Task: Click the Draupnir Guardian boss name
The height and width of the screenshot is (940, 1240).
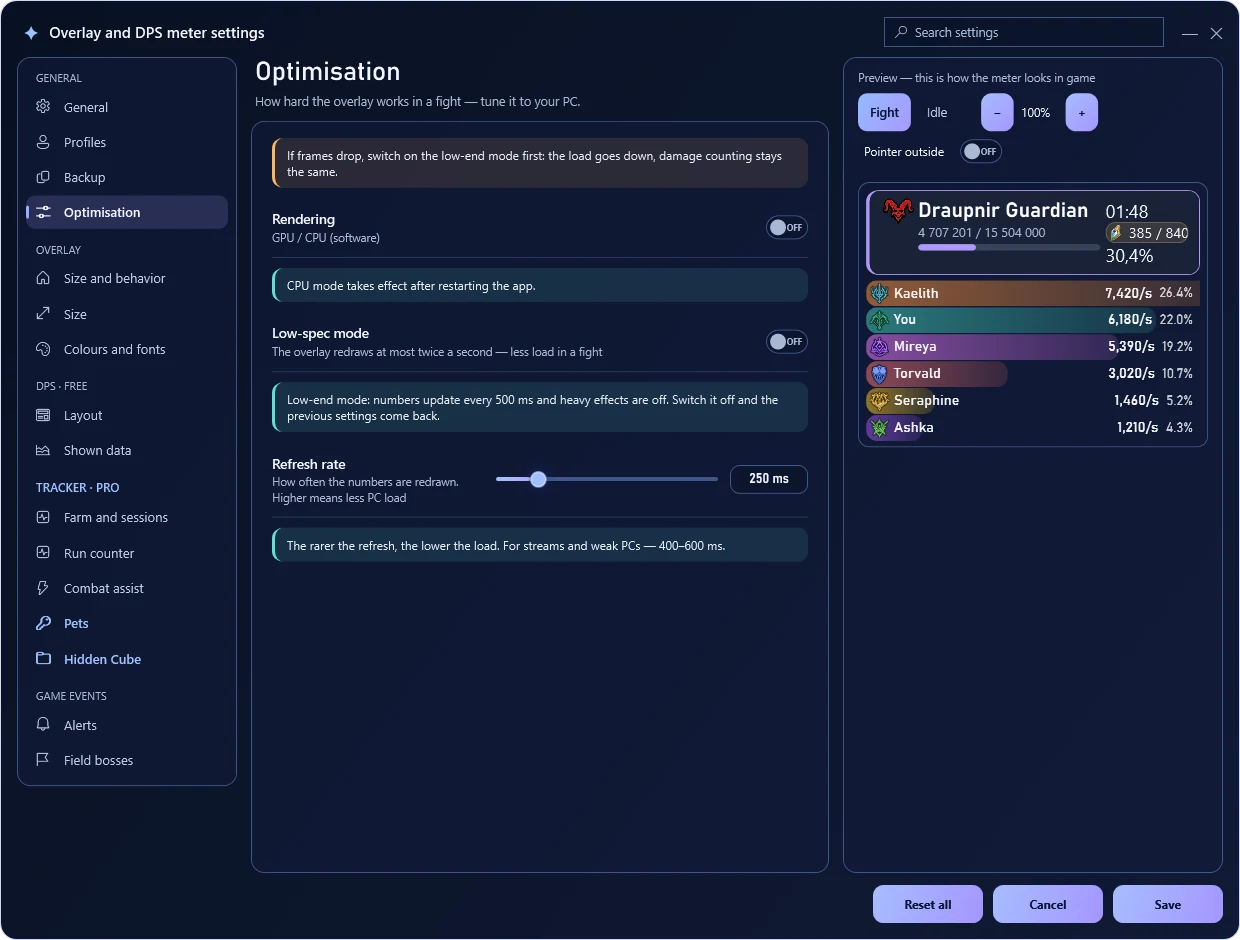Action: pyautogui.click(x=1003, y=210)
